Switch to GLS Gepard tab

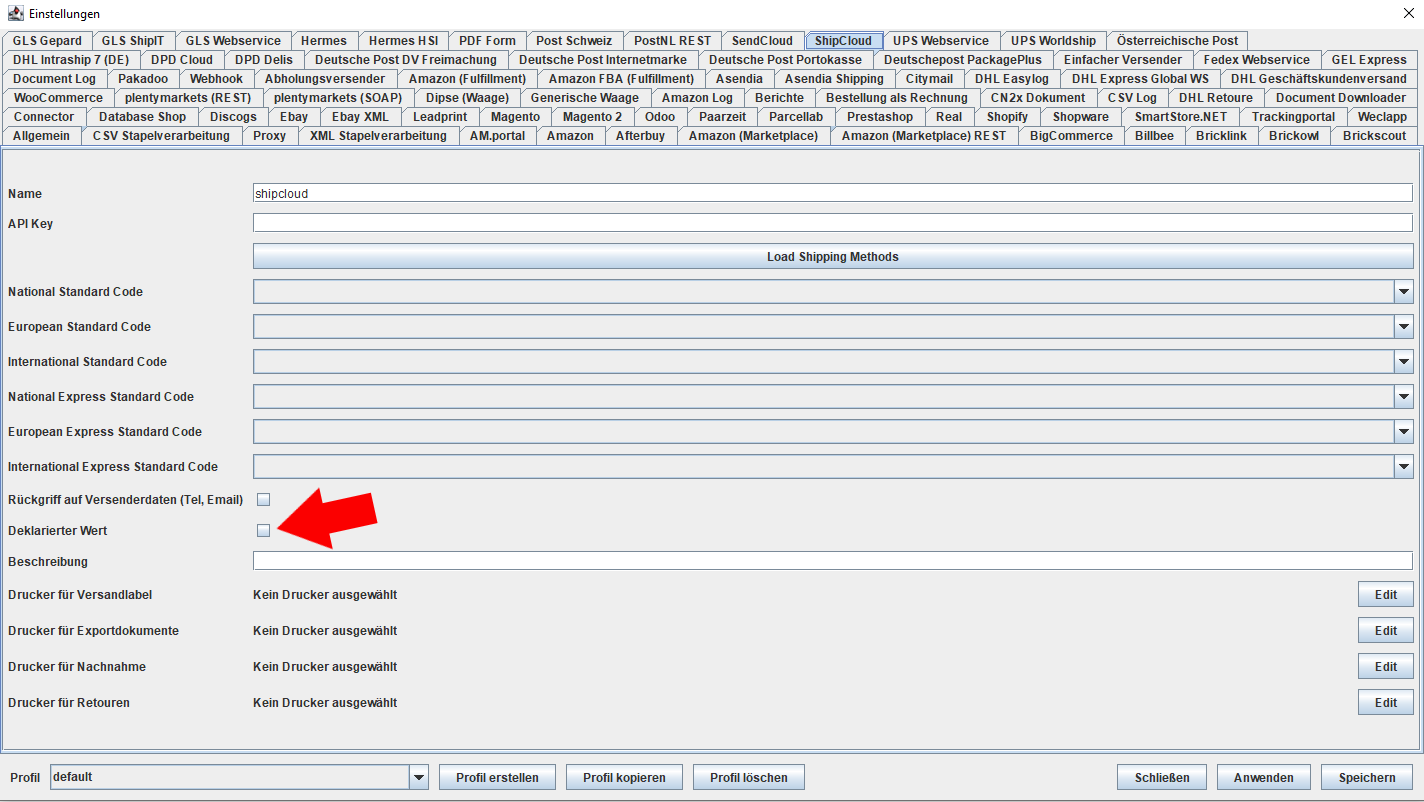coord(47,41)
